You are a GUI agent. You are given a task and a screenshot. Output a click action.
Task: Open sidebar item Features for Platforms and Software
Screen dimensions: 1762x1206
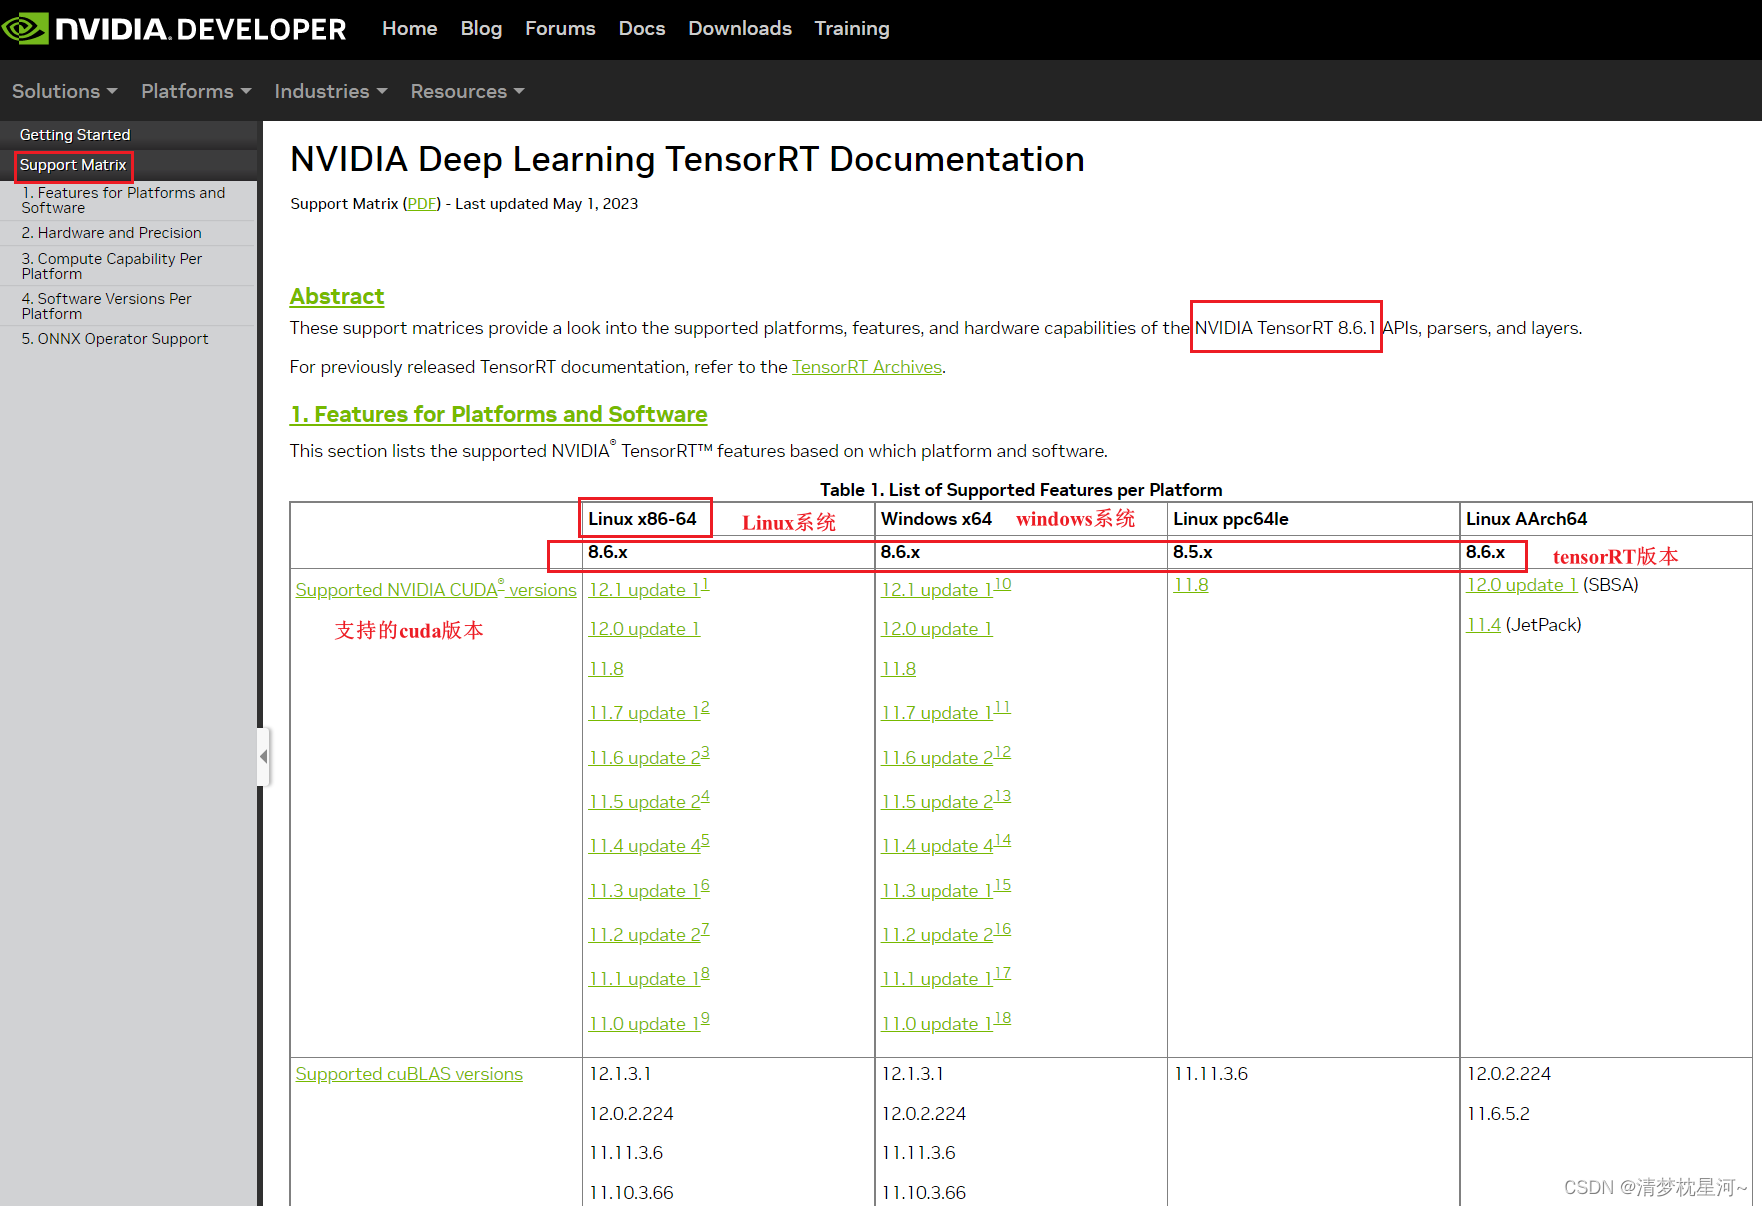[x=123, y=200]
